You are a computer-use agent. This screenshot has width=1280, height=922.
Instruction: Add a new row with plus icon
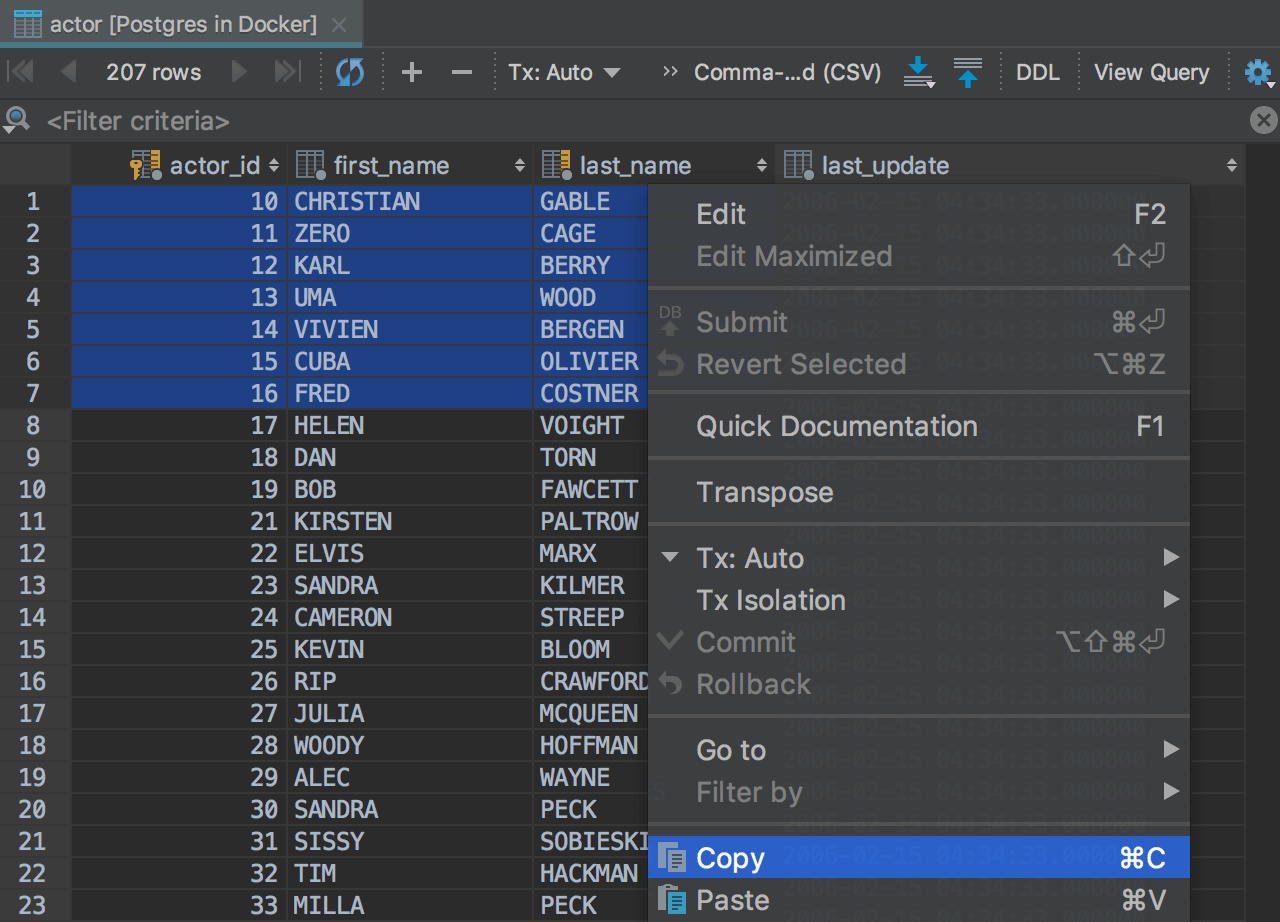(411, 72)
